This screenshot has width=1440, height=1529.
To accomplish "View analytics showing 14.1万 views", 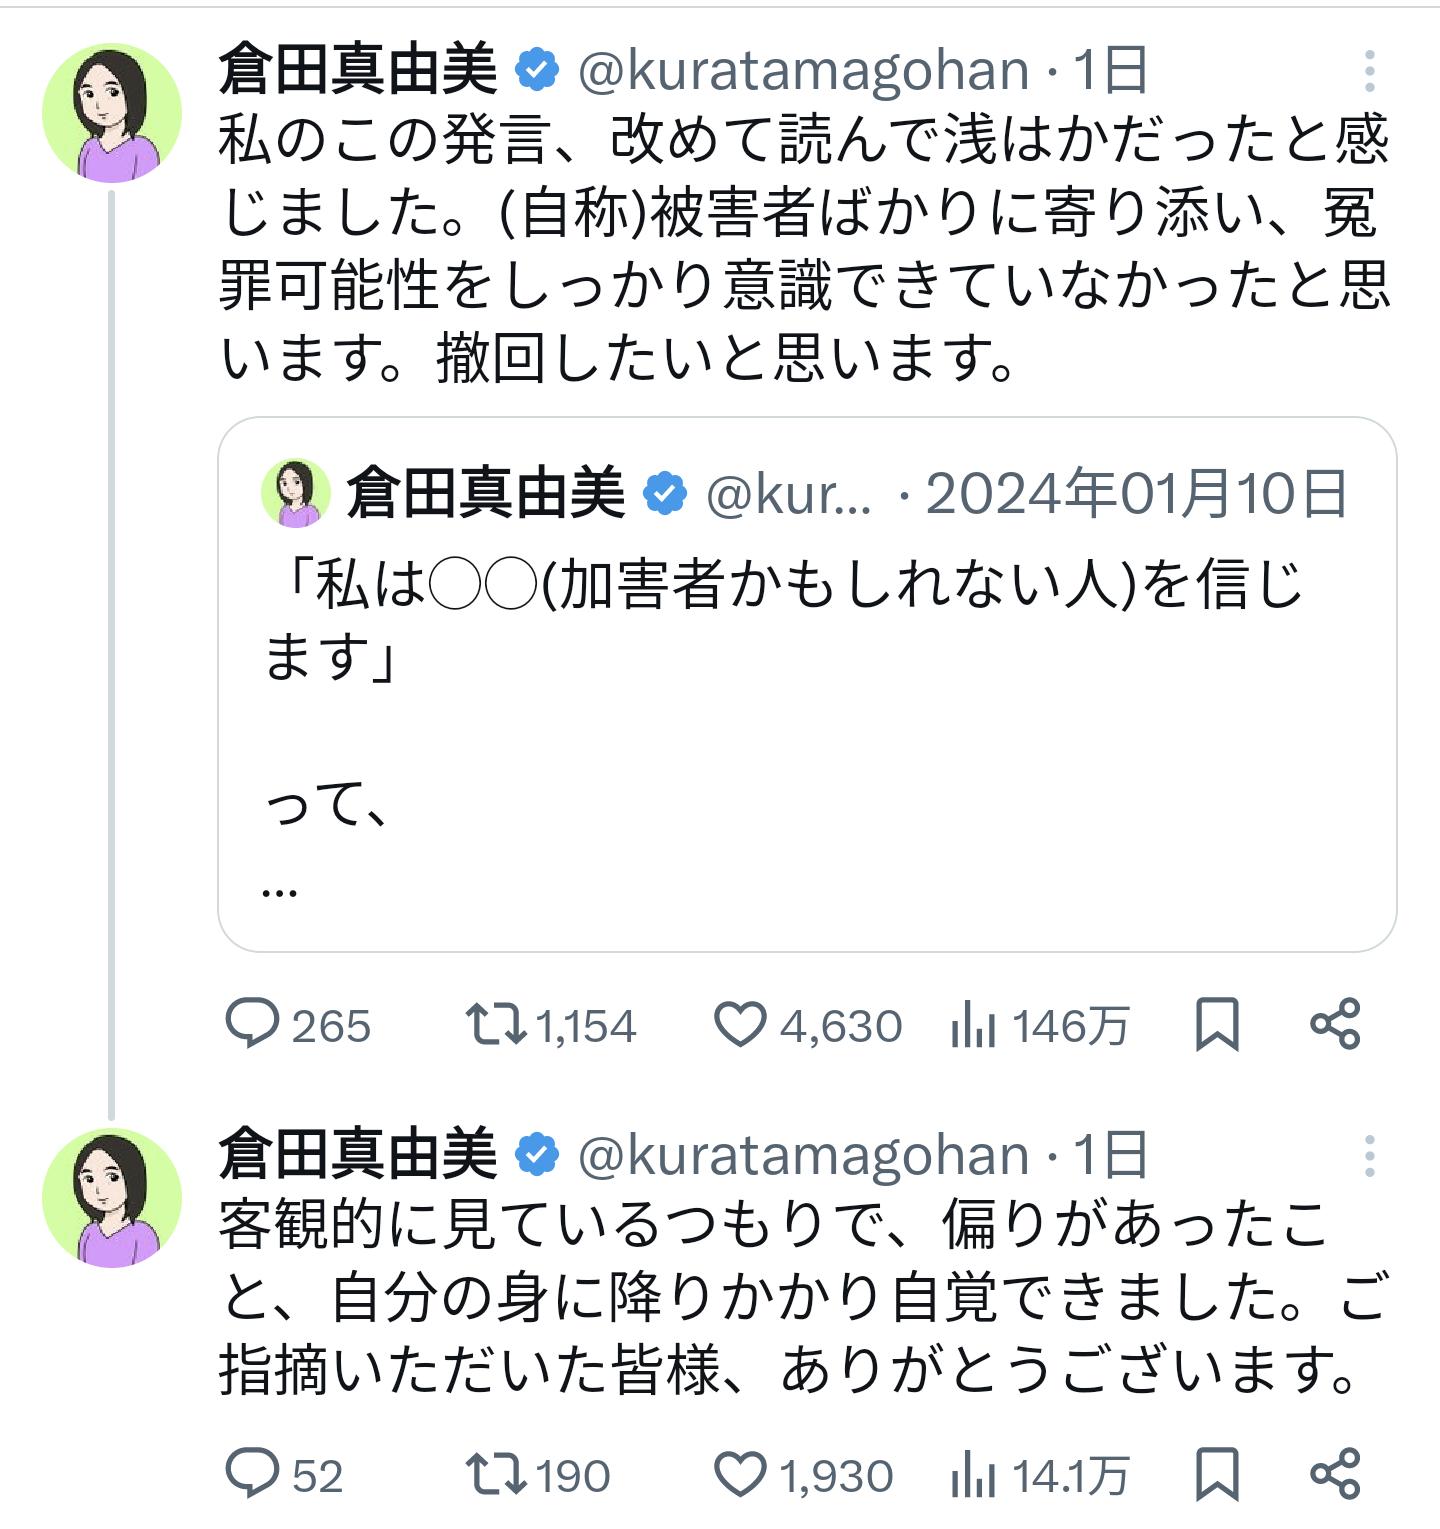I will coord(974,1475).
